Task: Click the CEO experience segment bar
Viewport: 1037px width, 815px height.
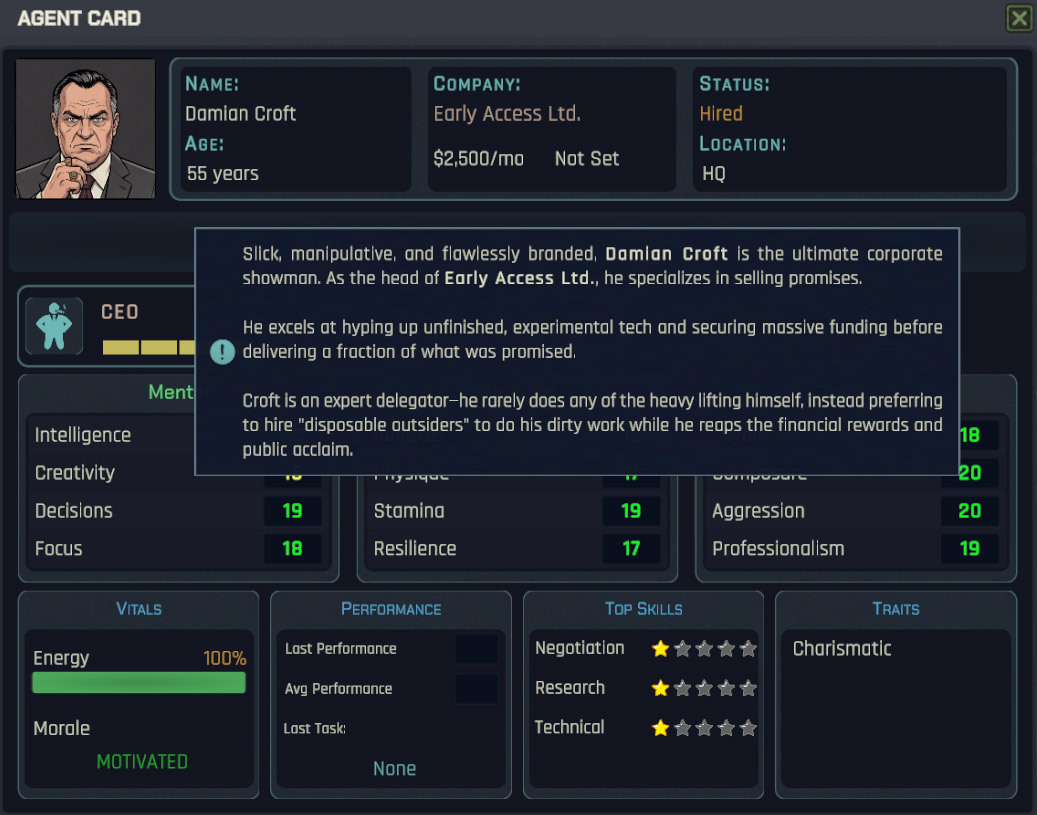Action: pos(149,347)
